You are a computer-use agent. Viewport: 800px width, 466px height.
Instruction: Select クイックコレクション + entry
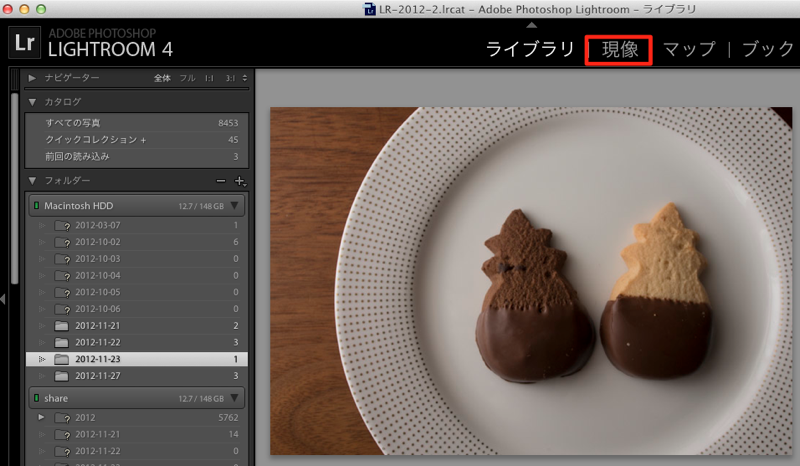tap(137, 140)
